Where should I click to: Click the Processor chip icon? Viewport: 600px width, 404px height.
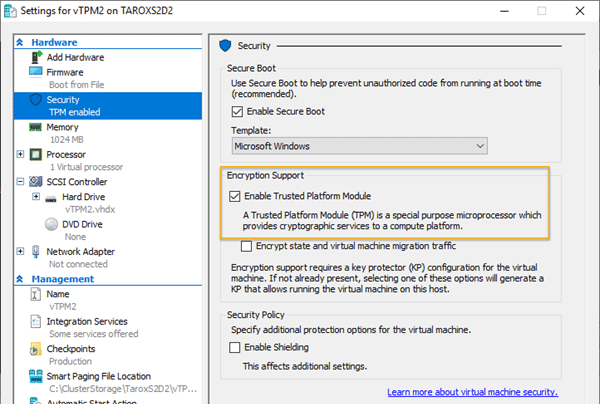(36, 155)
